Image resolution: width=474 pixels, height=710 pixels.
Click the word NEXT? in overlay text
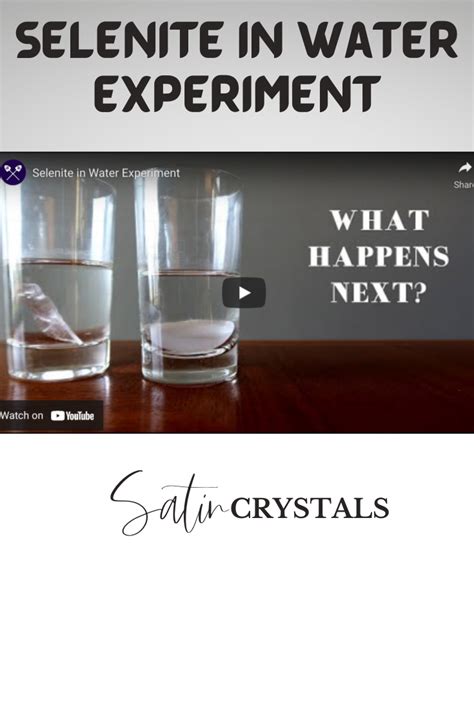coord(379,293)
